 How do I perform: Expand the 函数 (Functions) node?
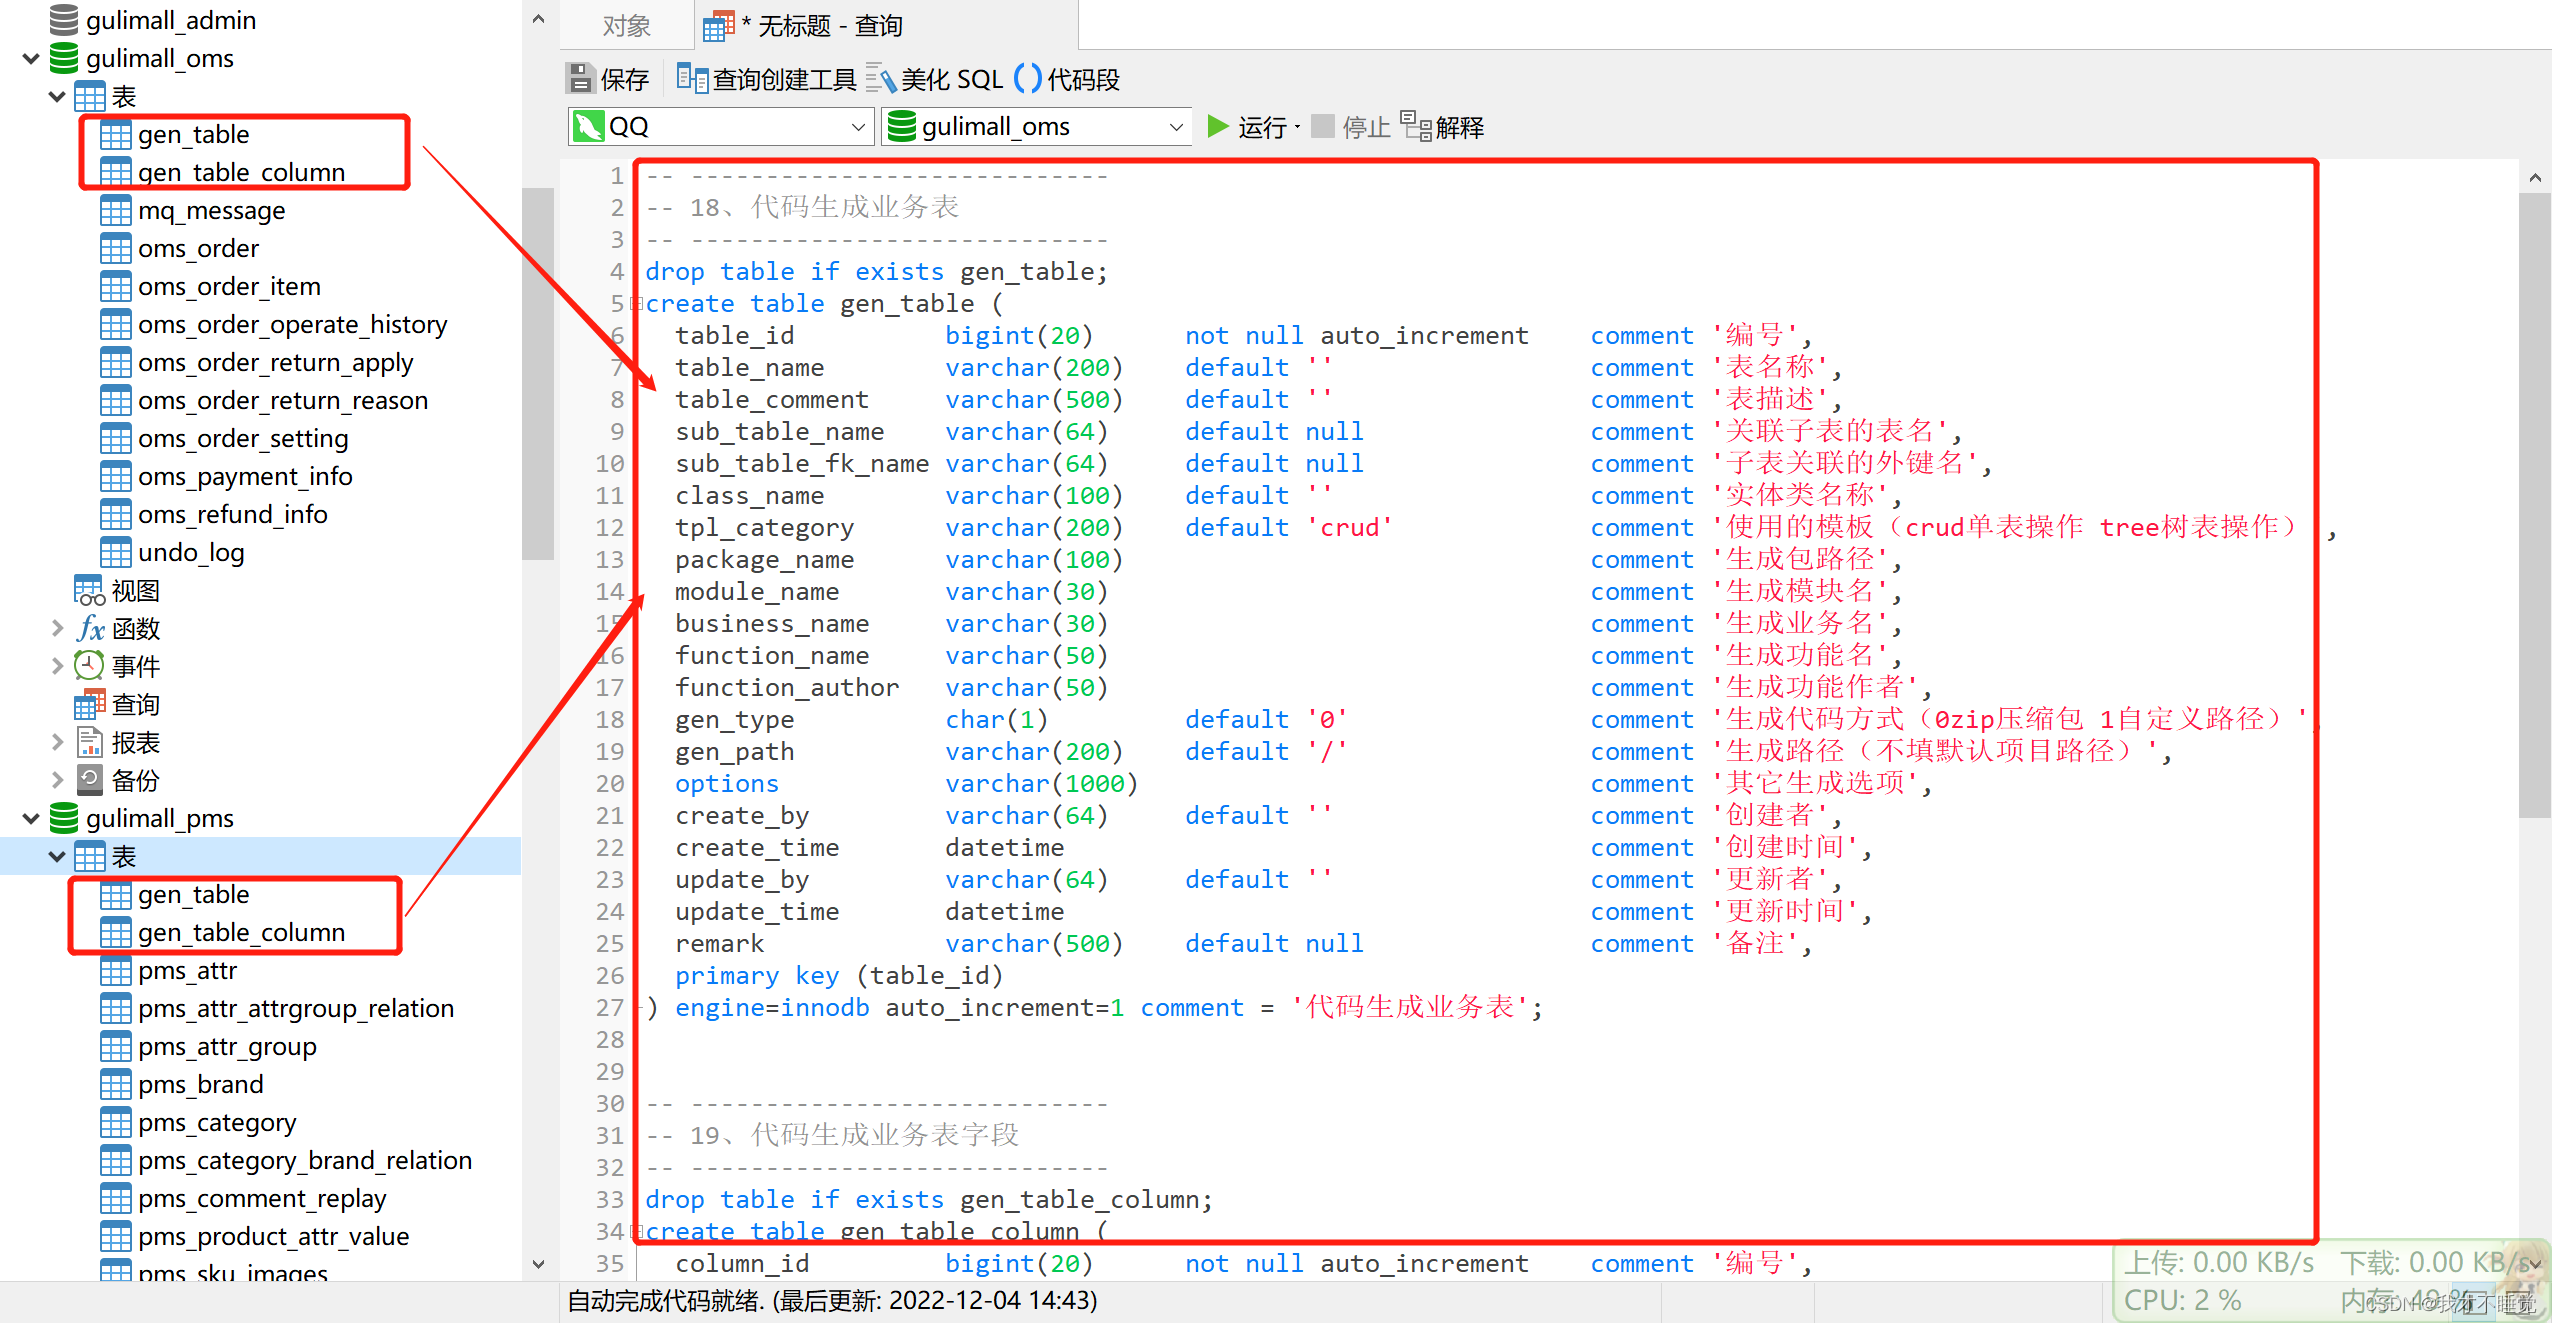pos(57,628)
